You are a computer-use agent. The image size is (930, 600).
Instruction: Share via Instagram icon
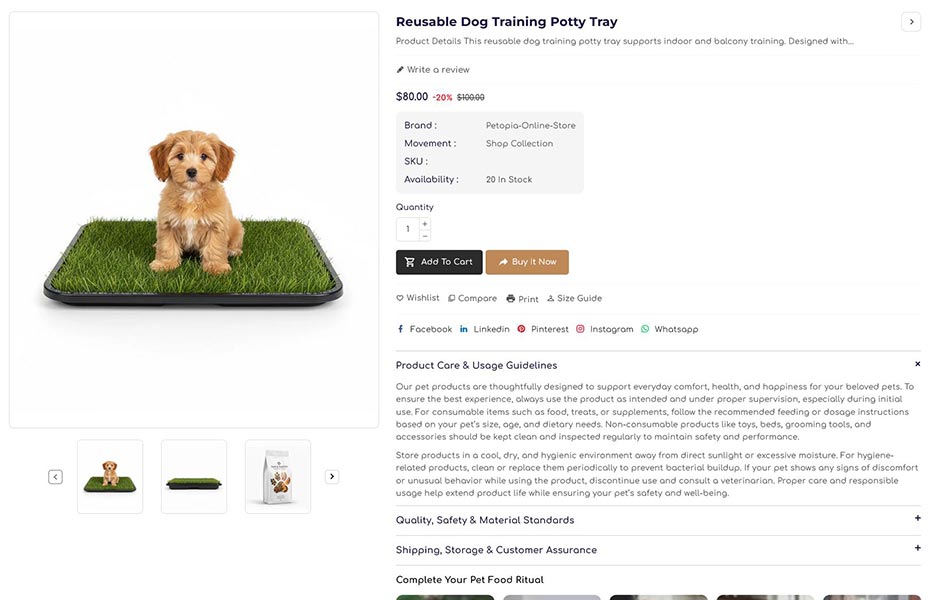(580, 329)
